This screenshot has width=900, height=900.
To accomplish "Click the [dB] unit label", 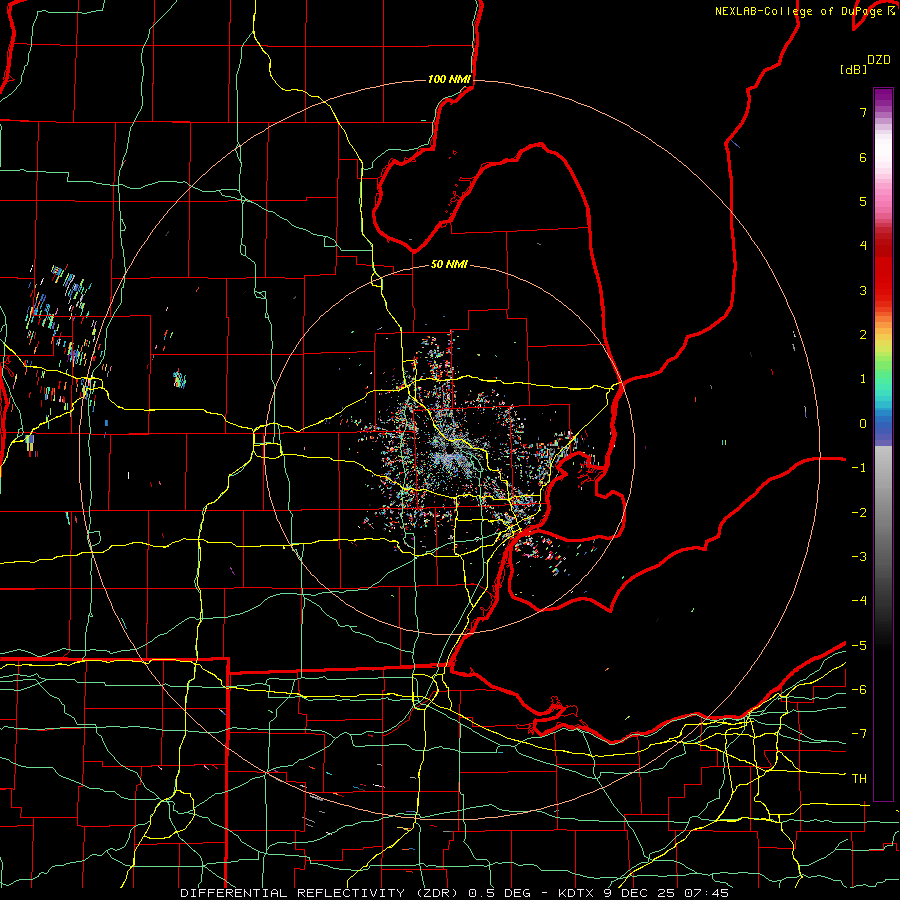I will click(x=853, y=69).
